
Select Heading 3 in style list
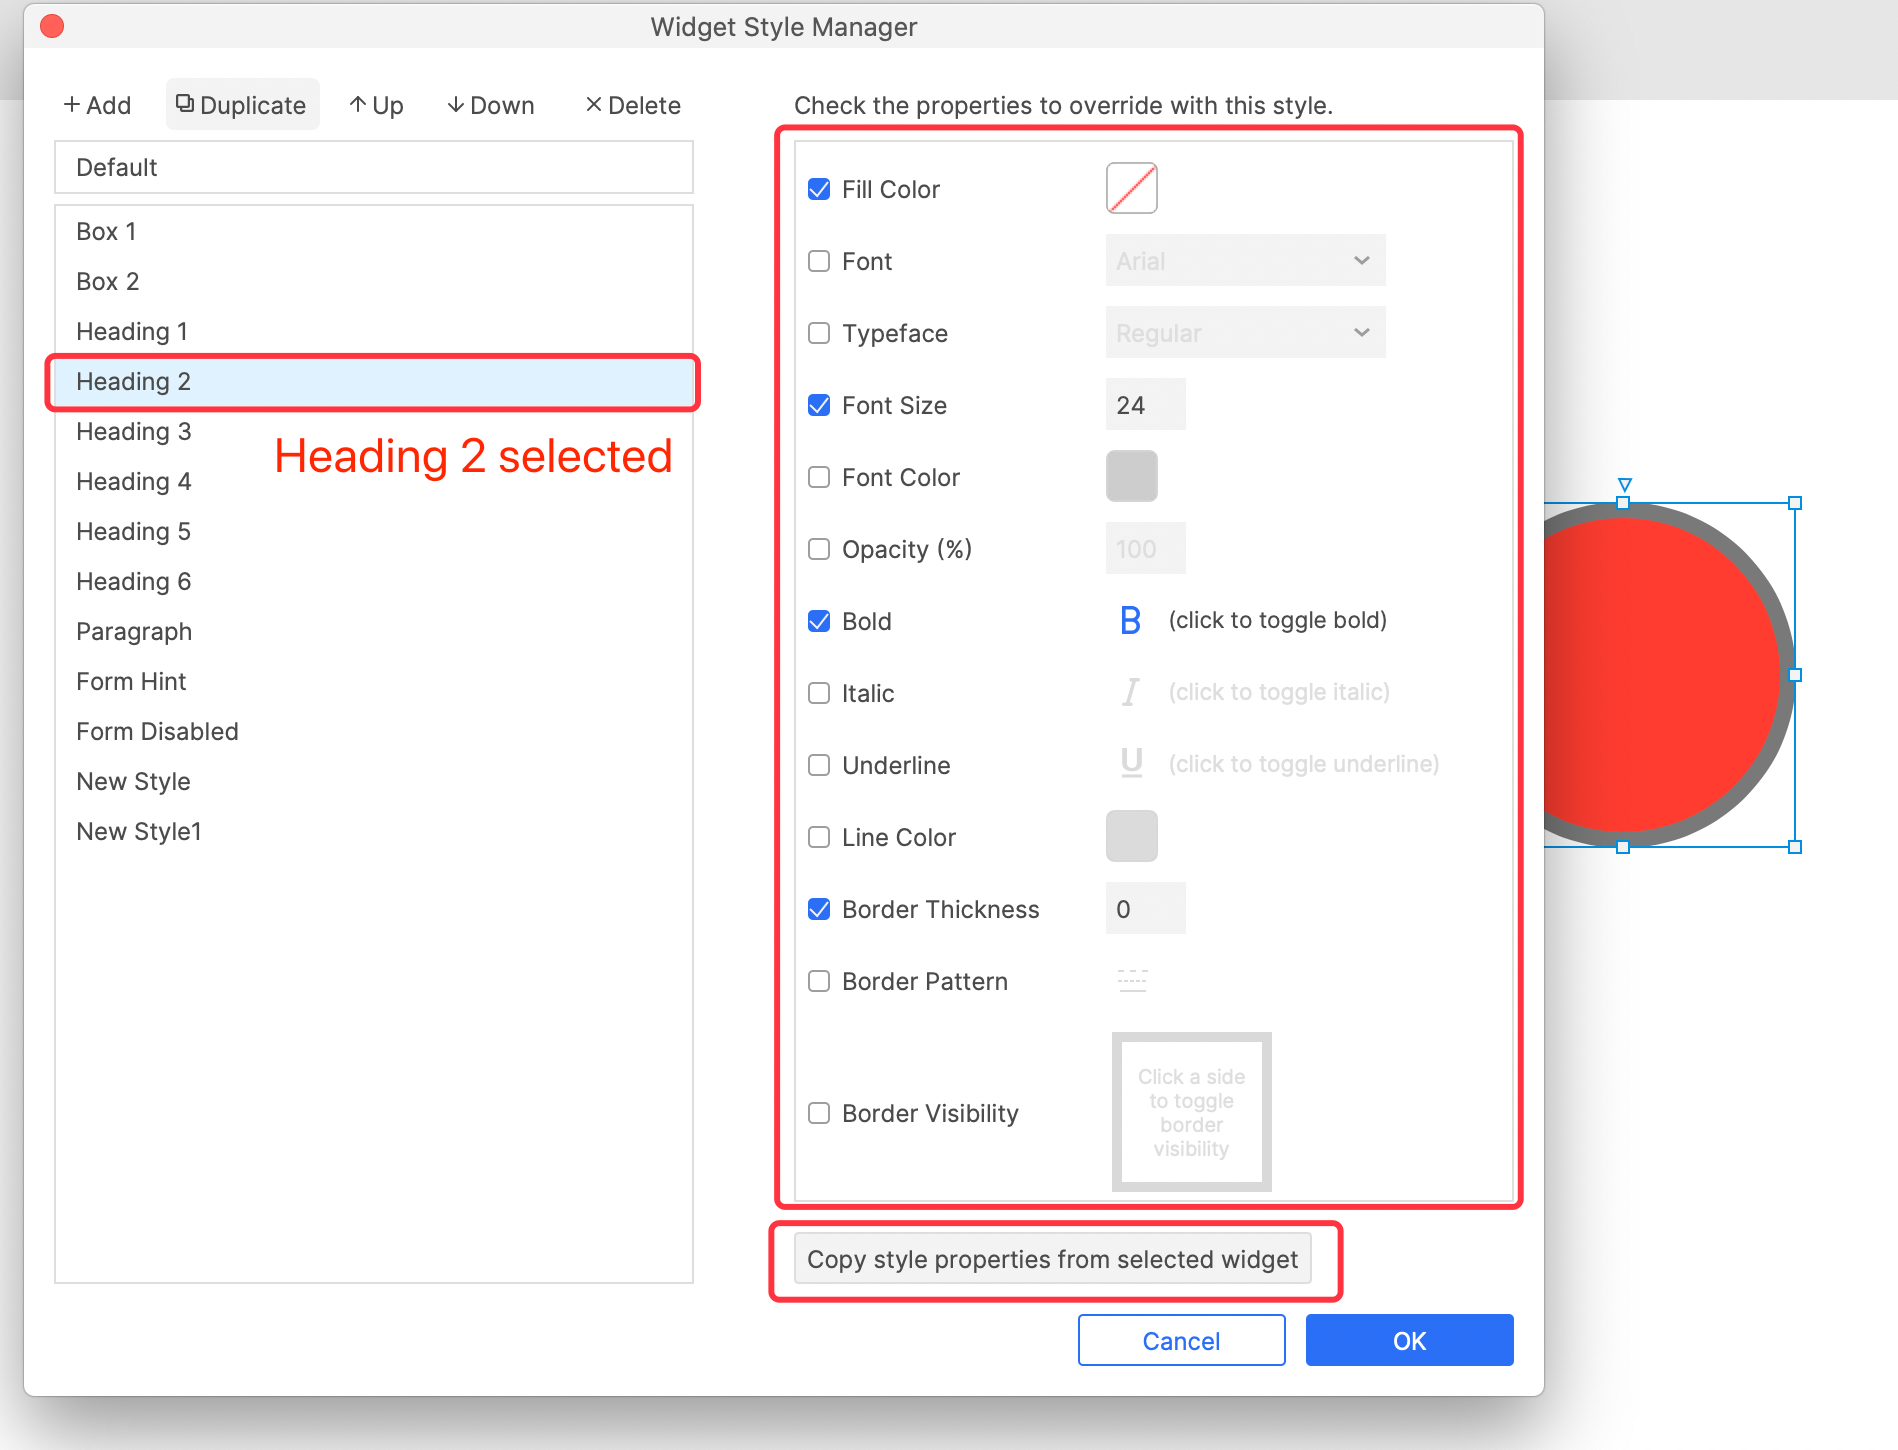(134, 432)
